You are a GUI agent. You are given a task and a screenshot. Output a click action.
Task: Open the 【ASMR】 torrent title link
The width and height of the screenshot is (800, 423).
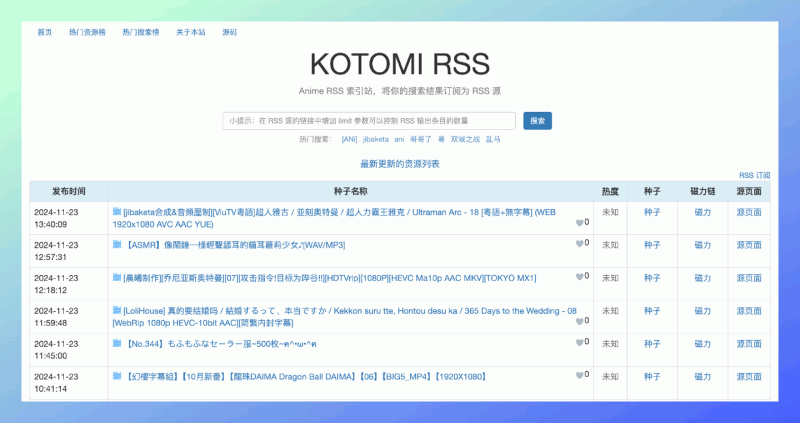pos(235,245)
